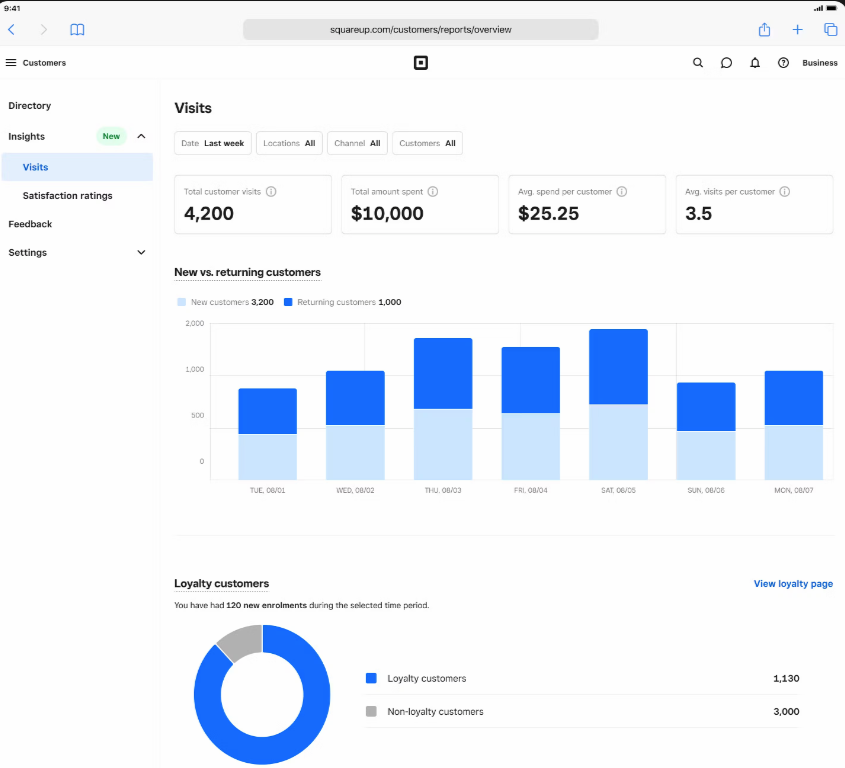
Task: Click the Square logo icon
Action: (421, 63)
